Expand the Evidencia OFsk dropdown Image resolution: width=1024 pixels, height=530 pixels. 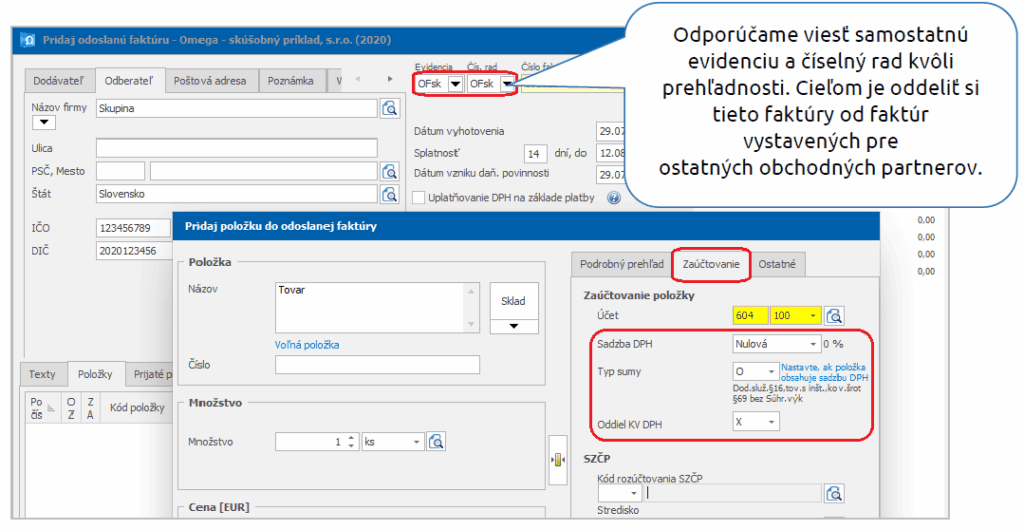tap(455, 84)
